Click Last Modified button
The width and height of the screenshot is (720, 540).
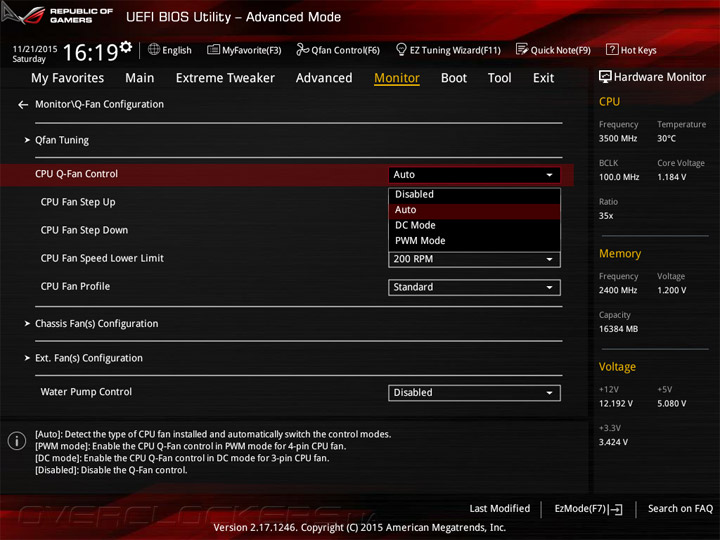pyautogui.click(x=500, y=509)
